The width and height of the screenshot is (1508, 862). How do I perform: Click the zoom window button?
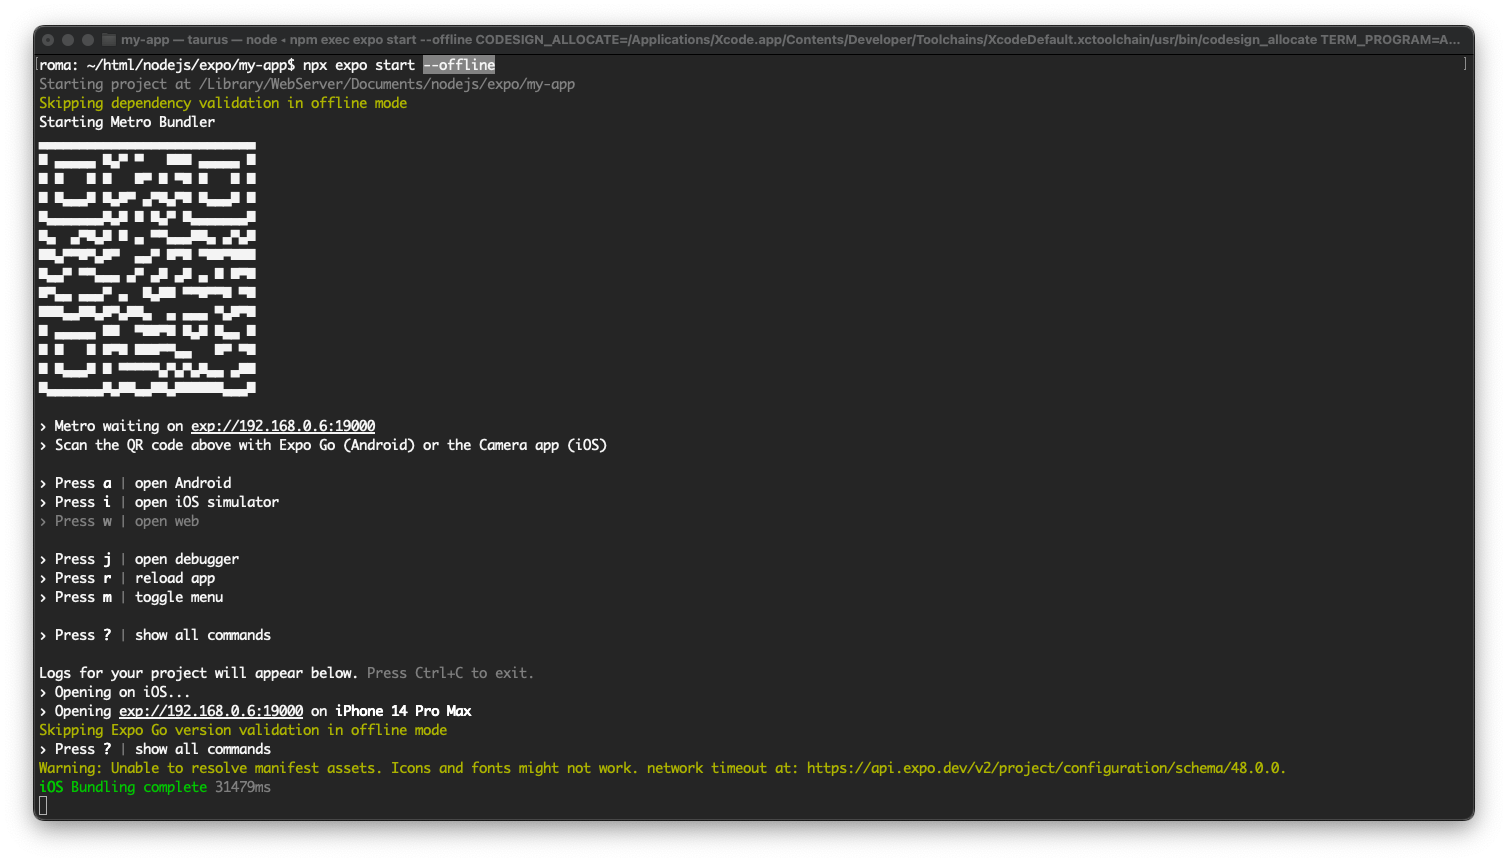click(x=88, y=40)
